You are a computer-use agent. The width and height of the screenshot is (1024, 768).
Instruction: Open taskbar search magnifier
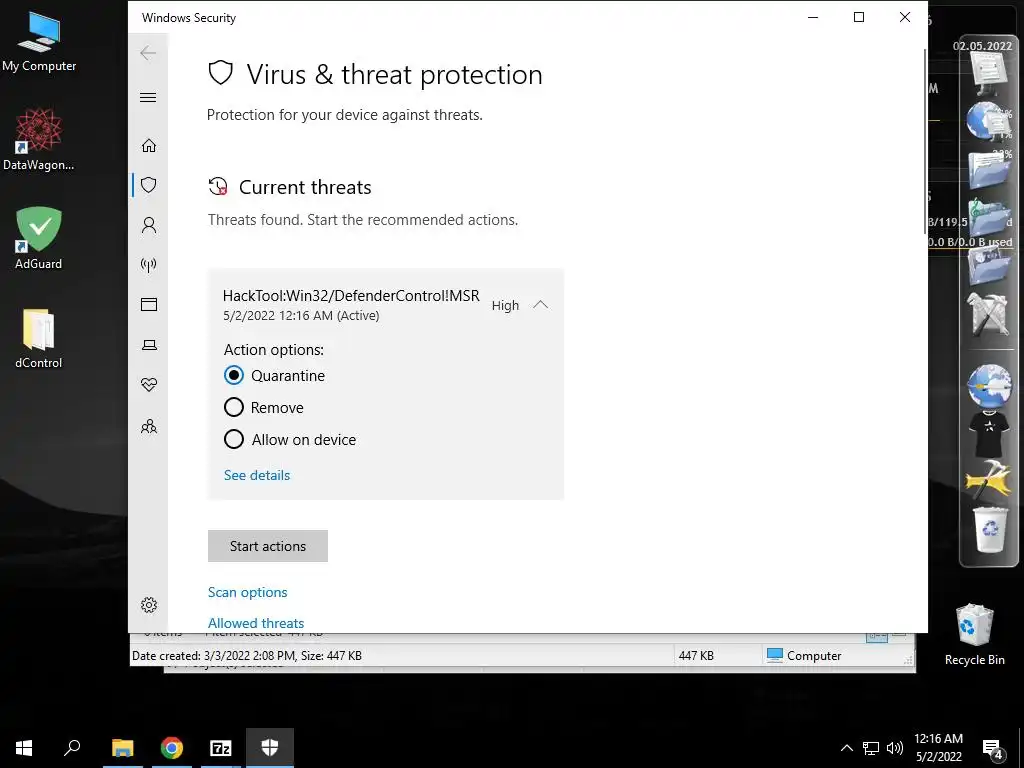pos(72,748)
